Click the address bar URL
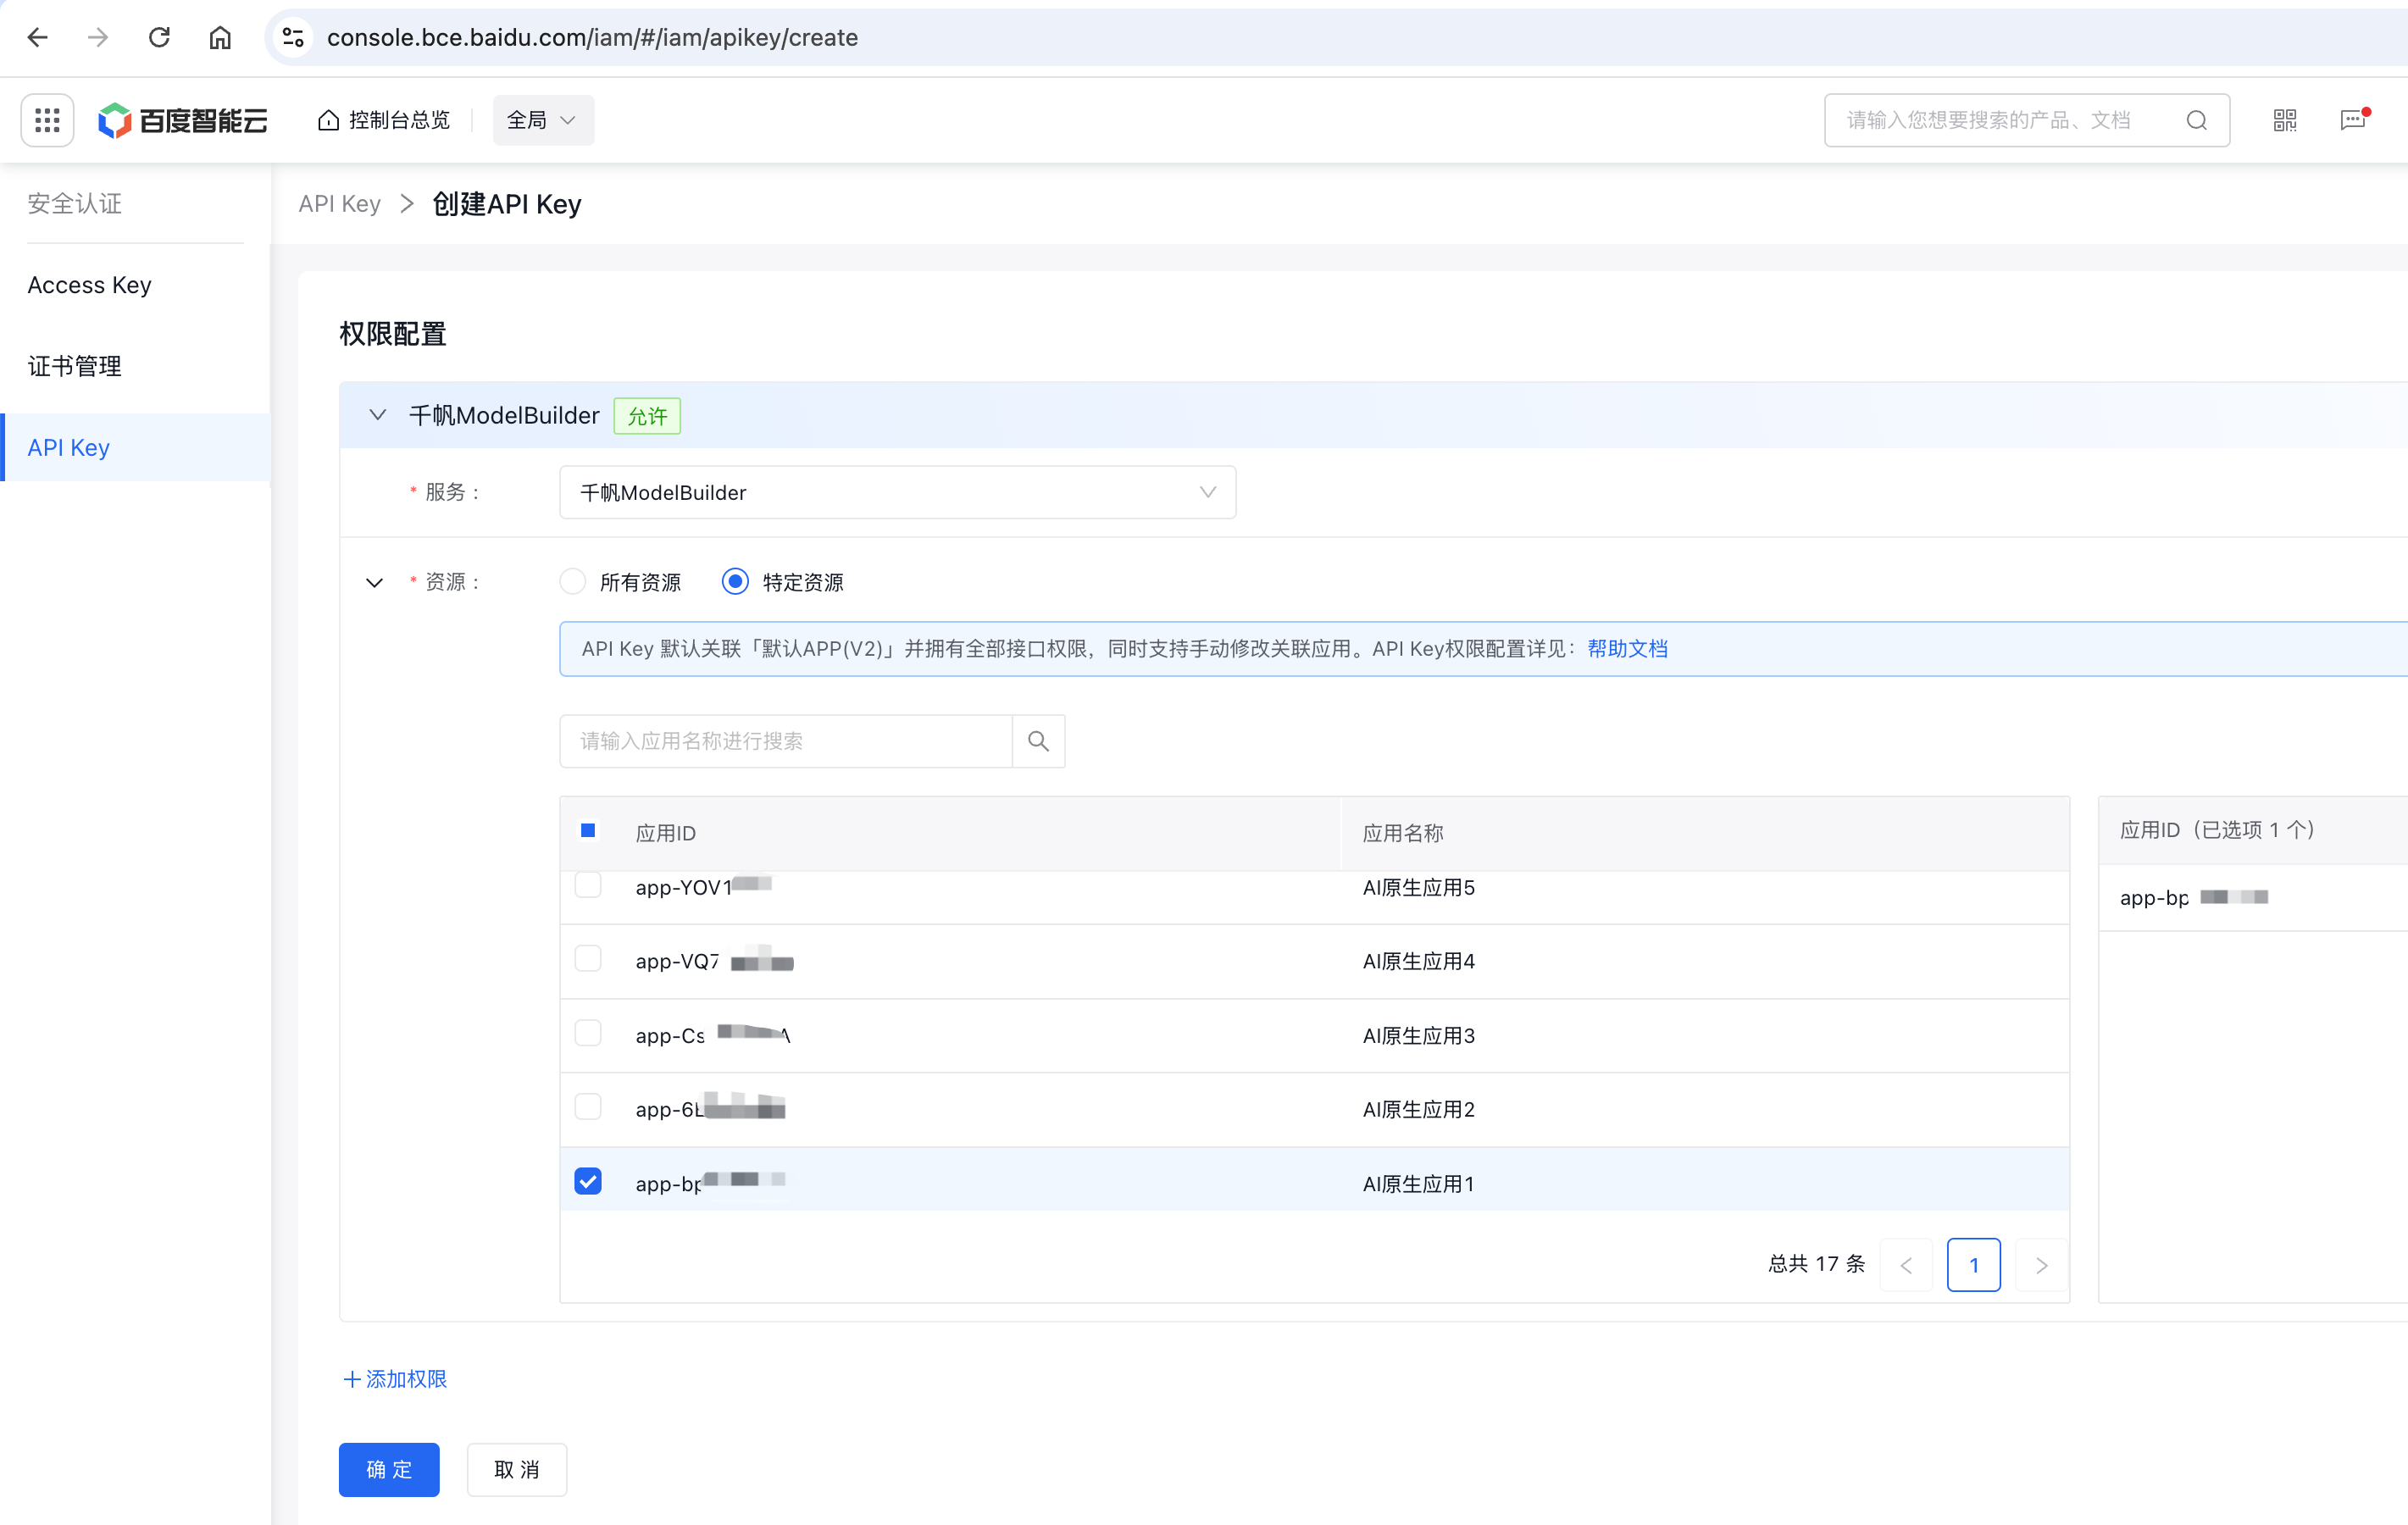 point(592,37)
